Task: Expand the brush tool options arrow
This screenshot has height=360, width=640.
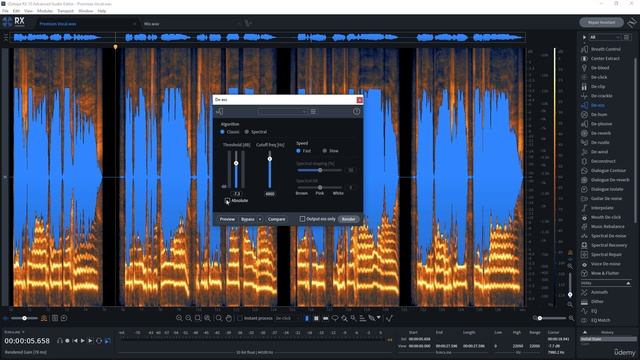Action: [379, 318]
